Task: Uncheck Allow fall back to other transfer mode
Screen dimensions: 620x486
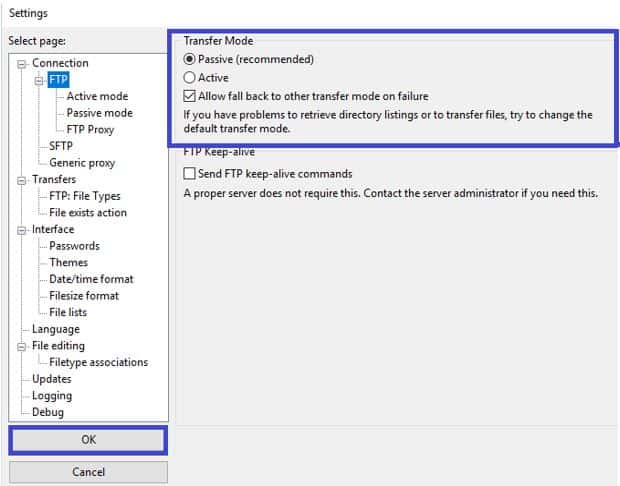Action: (x=189, y=96)
